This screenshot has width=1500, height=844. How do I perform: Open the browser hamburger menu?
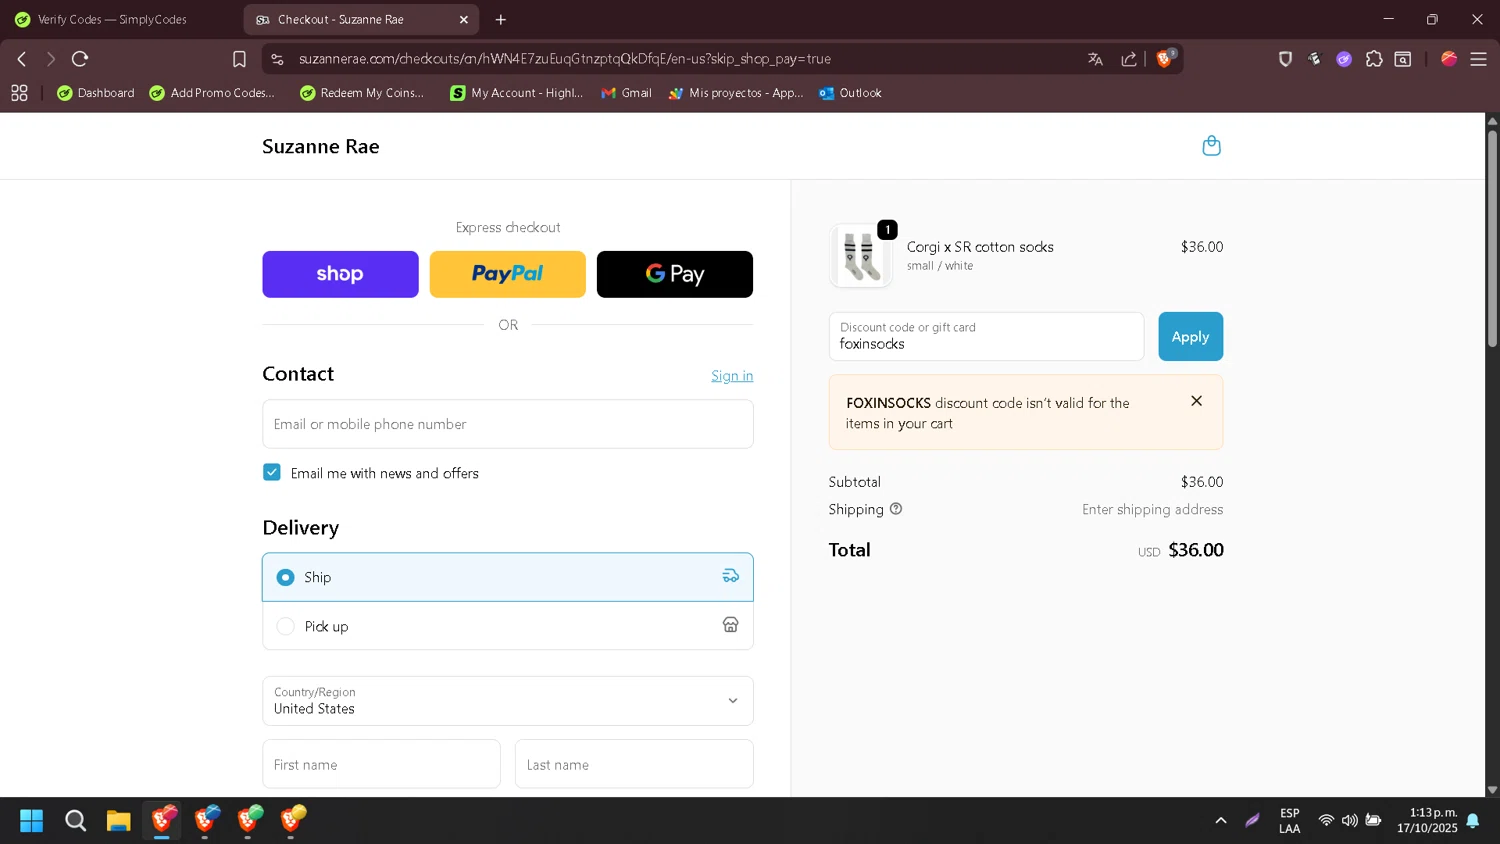coord(1478,59)
